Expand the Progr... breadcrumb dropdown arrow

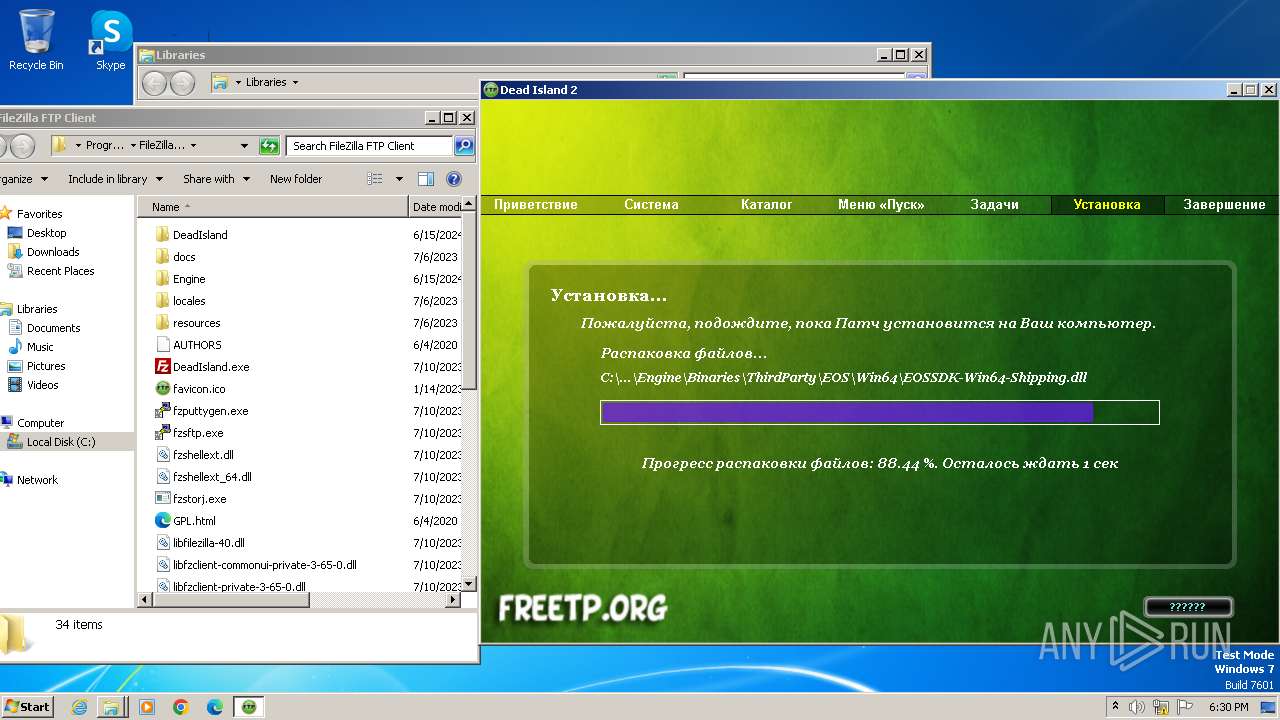[x=132, y=146]
